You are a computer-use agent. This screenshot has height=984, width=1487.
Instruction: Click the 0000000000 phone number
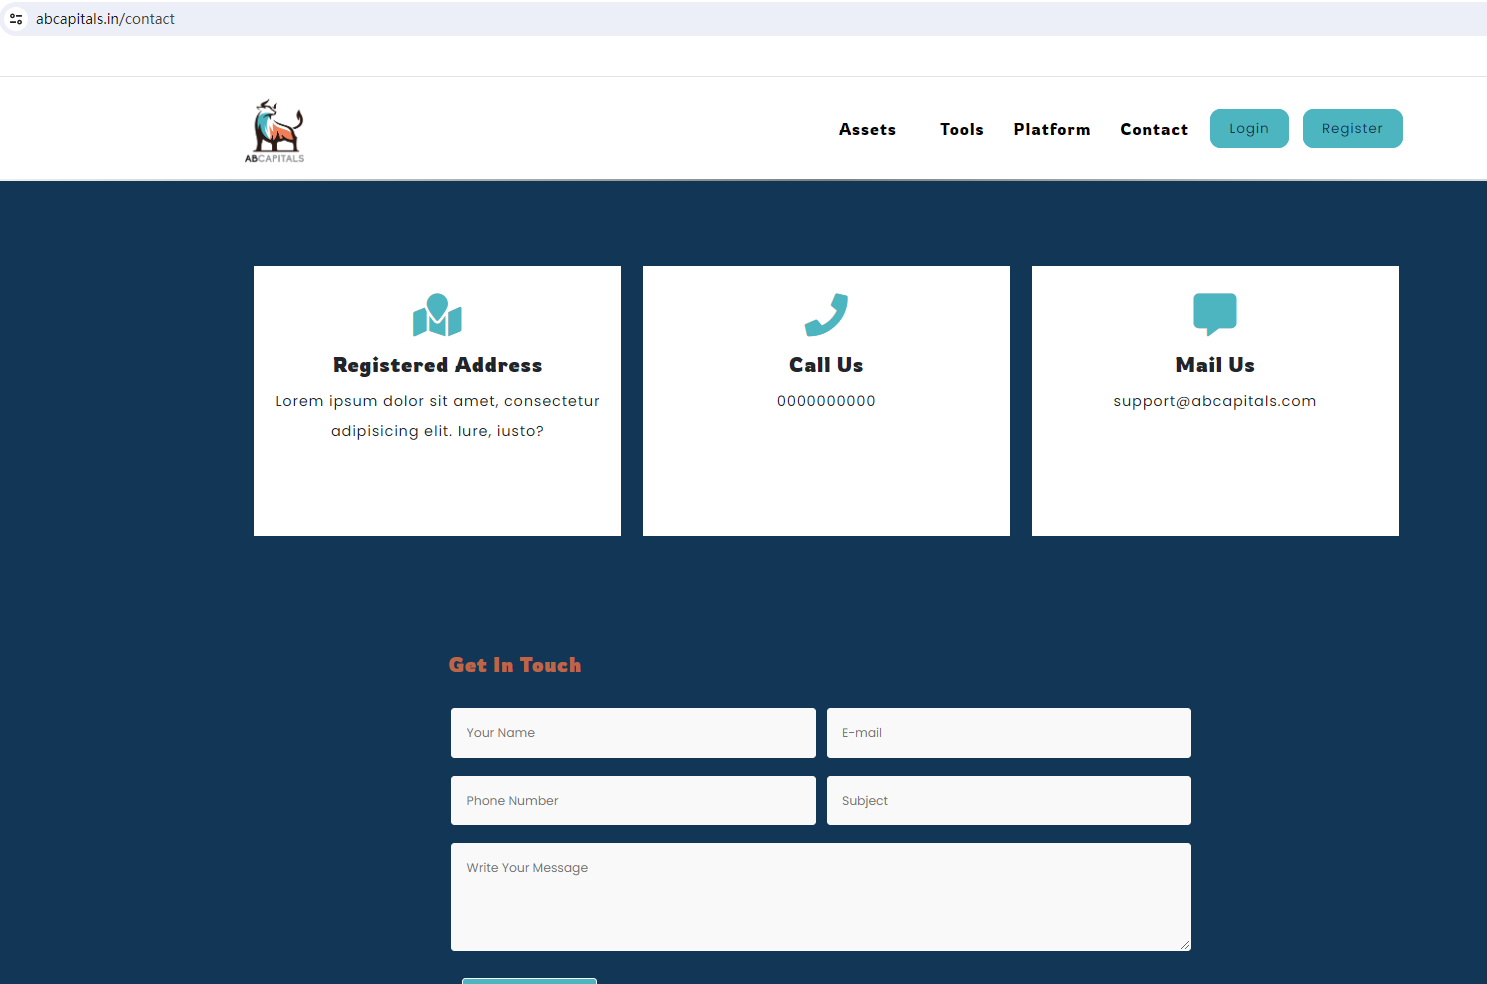tap(826, 401)
